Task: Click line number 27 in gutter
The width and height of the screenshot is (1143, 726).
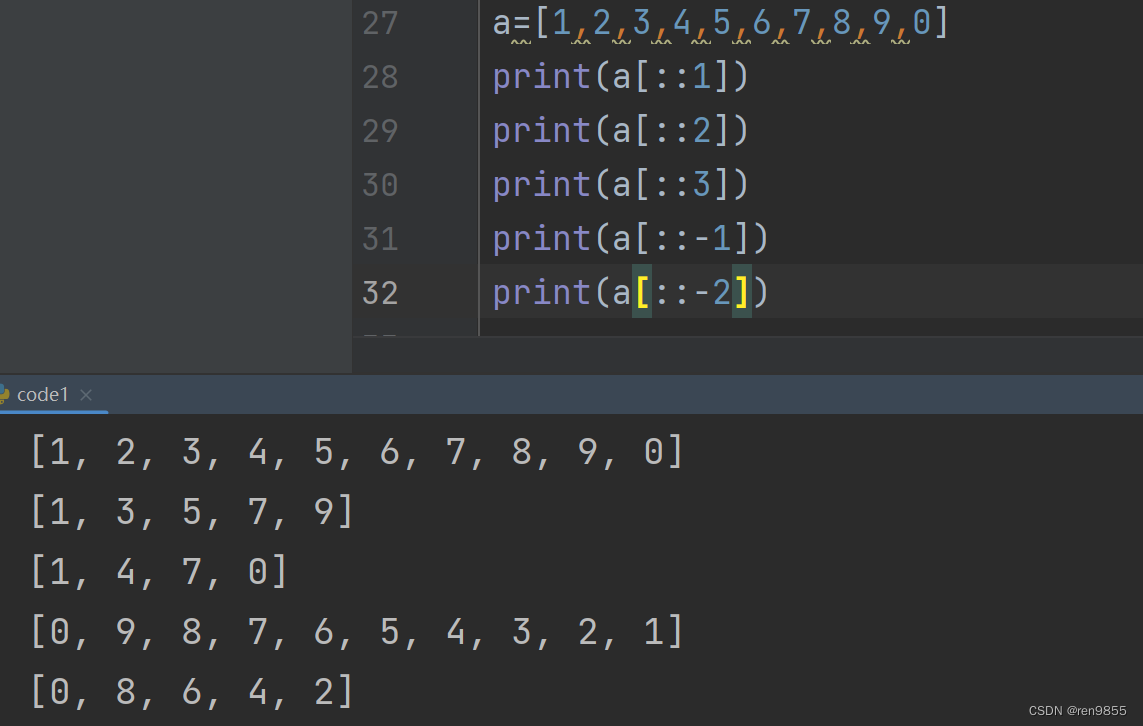Action: 380,23
